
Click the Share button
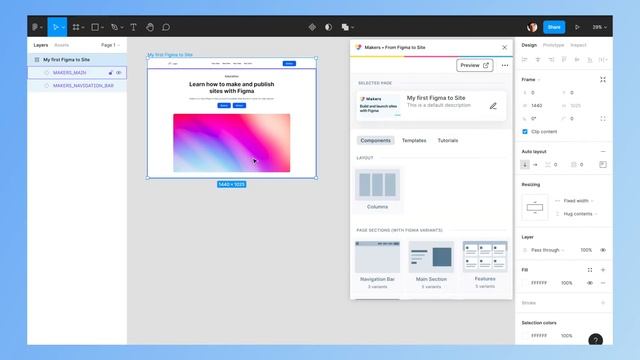point(554,27)
